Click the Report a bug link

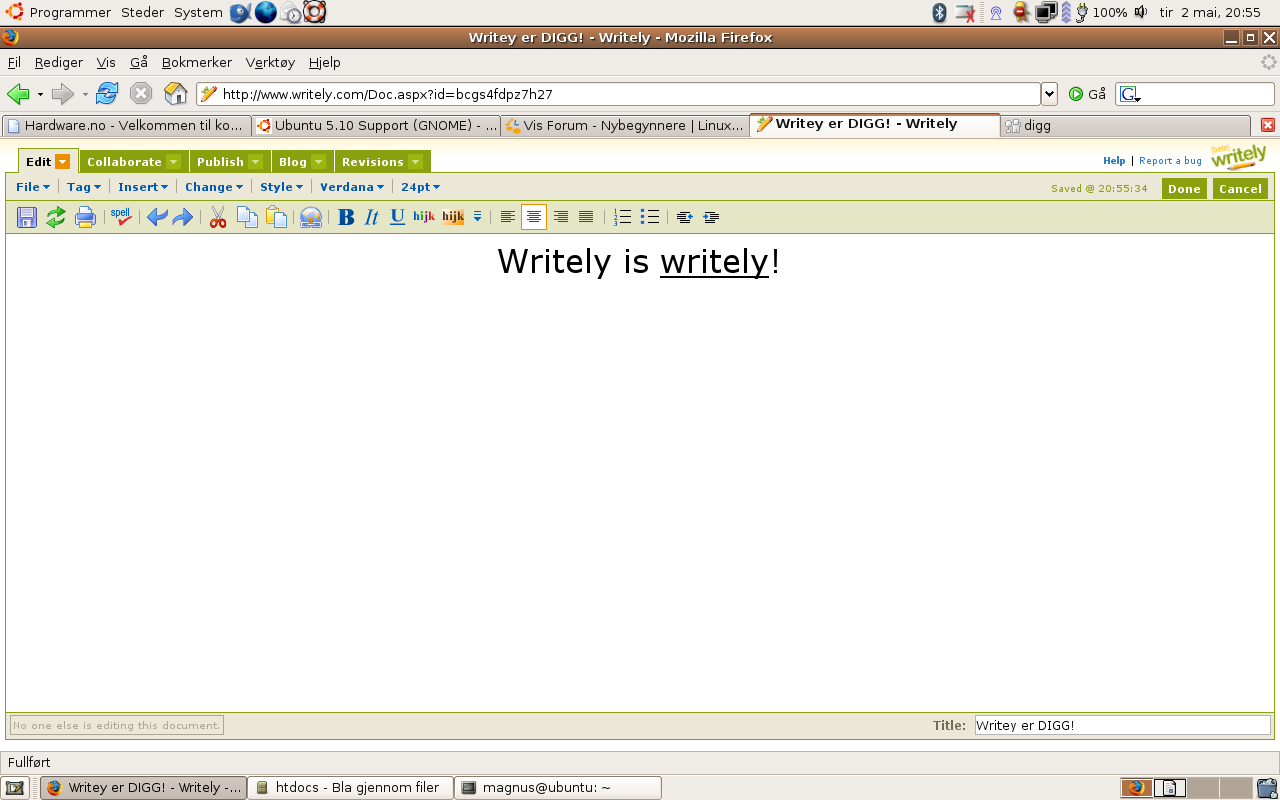[1170, 160]
